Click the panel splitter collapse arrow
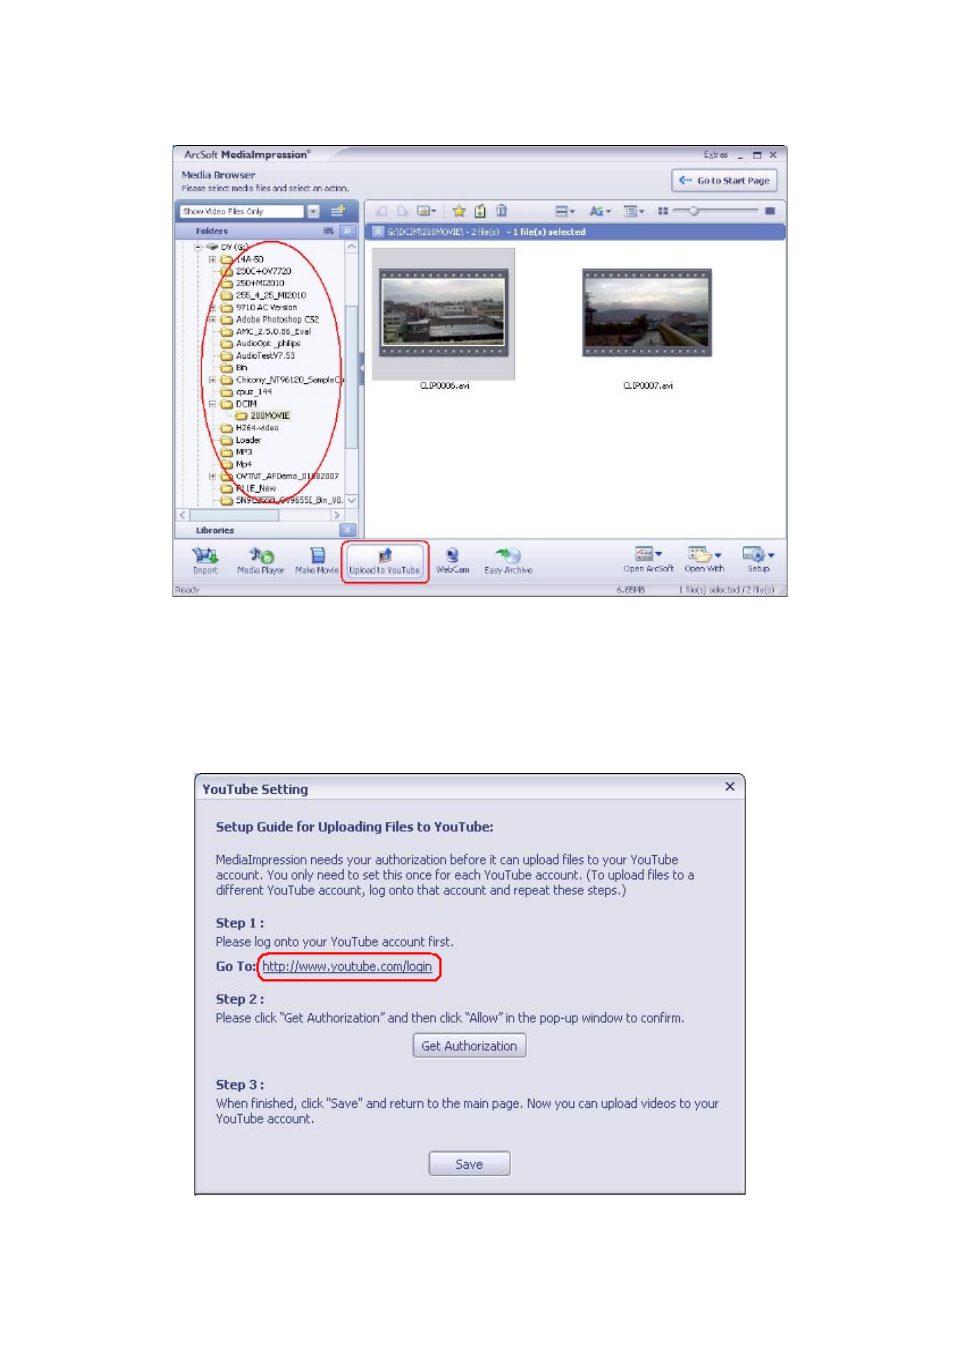Image resolution: width=954 pixels, height=1350 pixels. click(361, 368)
